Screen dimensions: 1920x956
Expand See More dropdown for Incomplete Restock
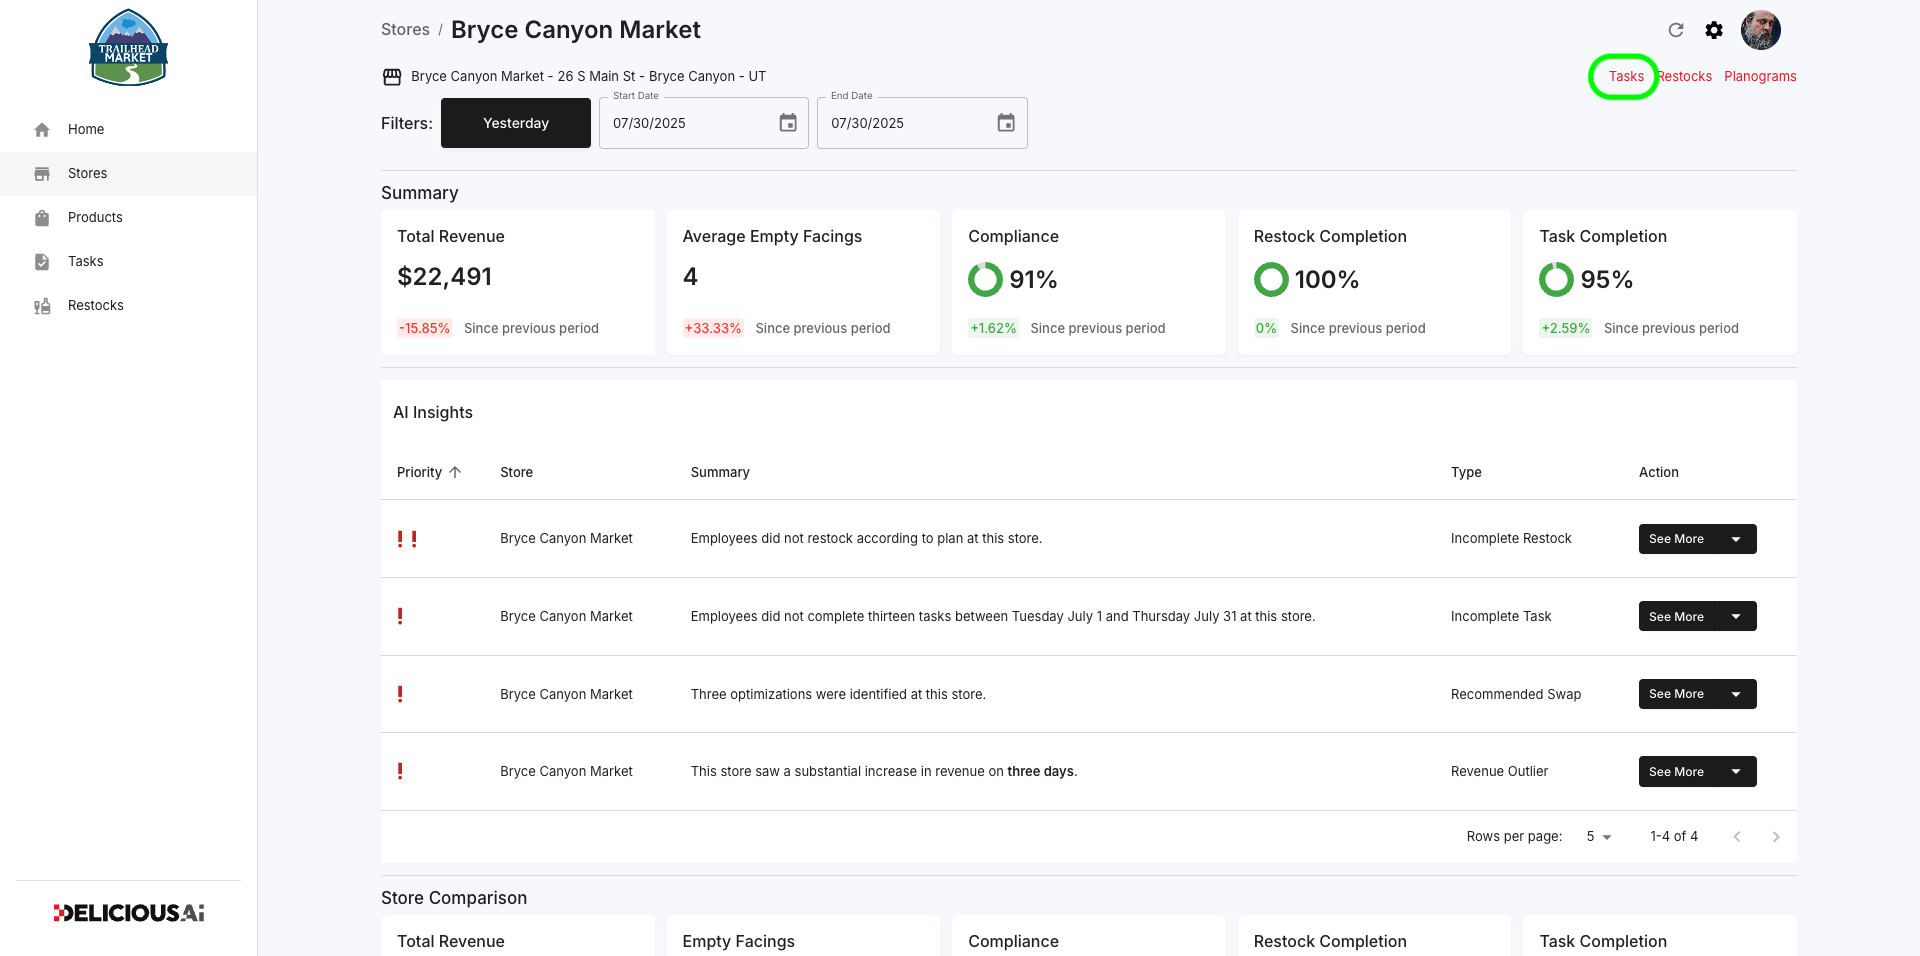pos(1736,539)
